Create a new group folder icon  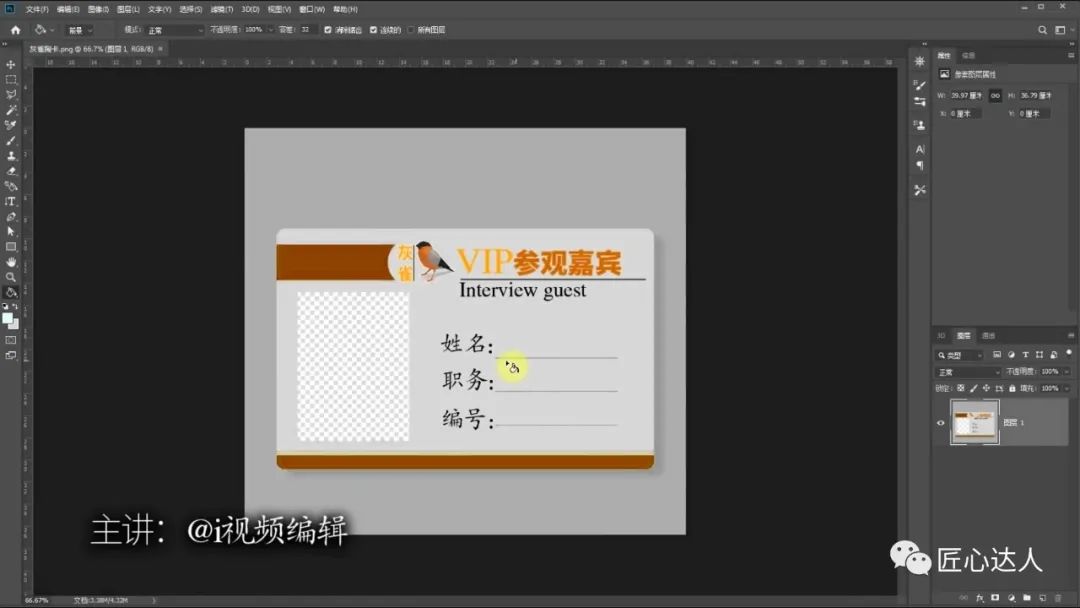tap(1026, 598)
